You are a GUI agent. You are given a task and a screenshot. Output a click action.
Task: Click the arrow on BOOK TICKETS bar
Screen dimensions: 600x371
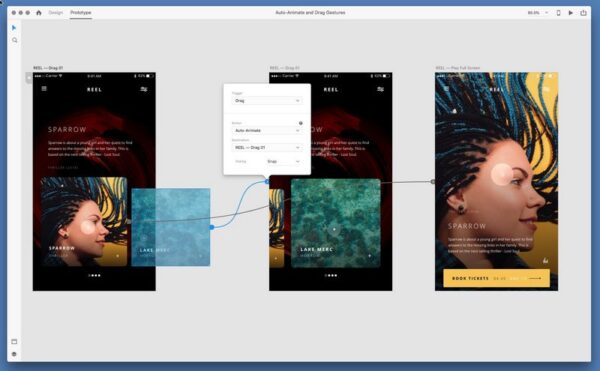click(x=535, y=278)
